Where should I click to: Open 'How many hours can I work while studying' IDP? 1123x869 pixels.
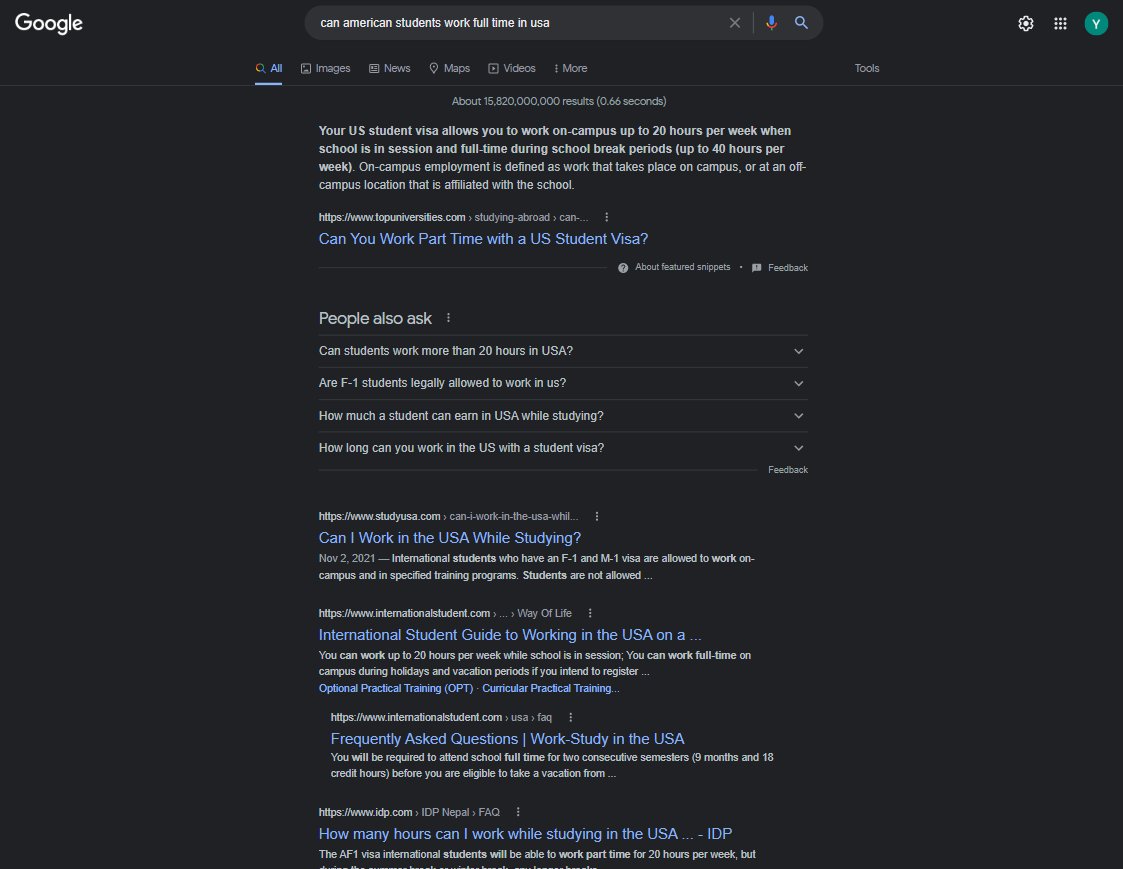[x=525, y=834]
